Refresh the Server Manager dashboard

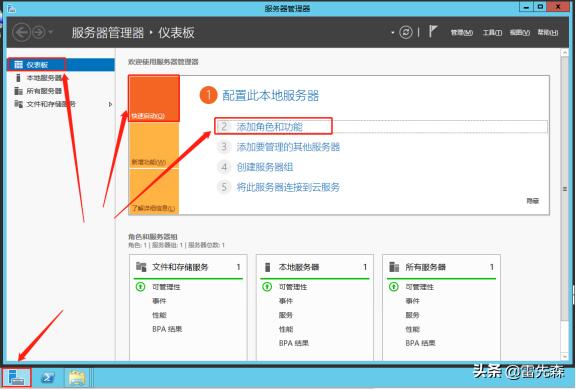click(406, 32)
